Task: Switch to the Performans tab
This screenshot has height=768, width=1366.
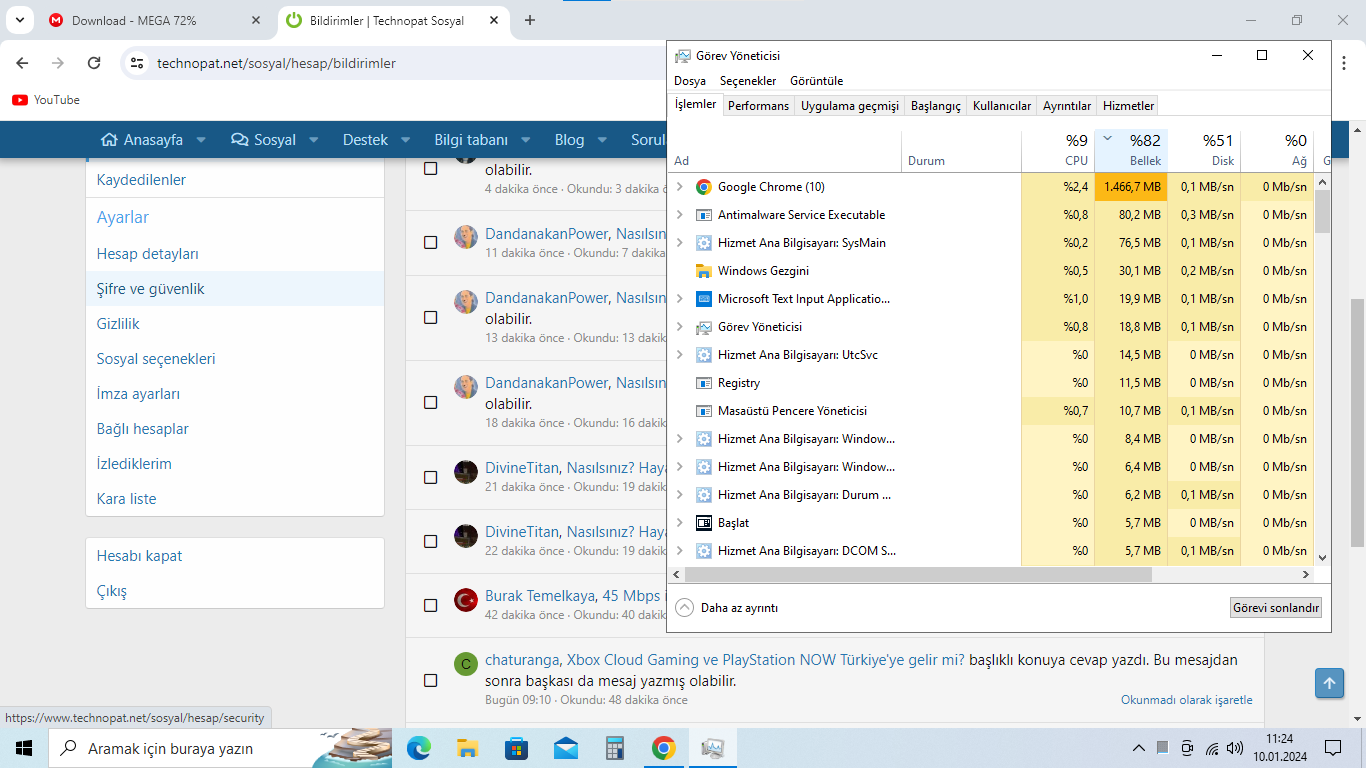Action: click(758, 106)
